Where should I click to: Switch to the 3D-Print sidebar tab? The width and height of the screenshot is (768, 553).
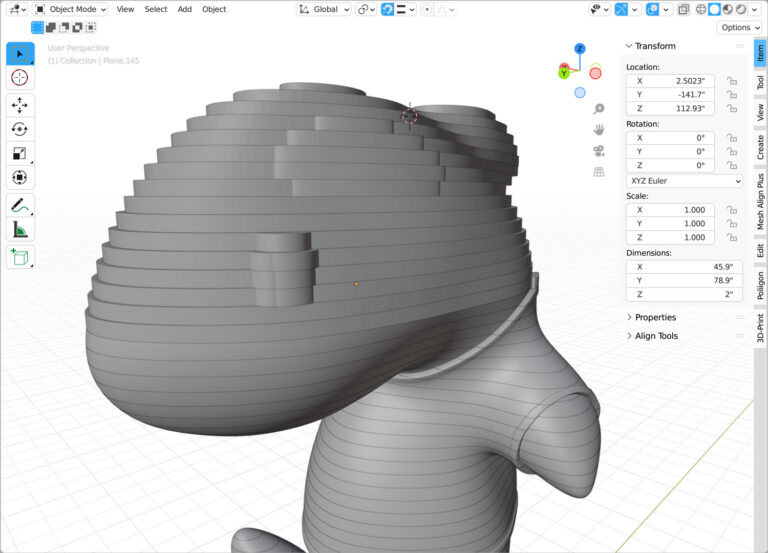pos(760,328)
